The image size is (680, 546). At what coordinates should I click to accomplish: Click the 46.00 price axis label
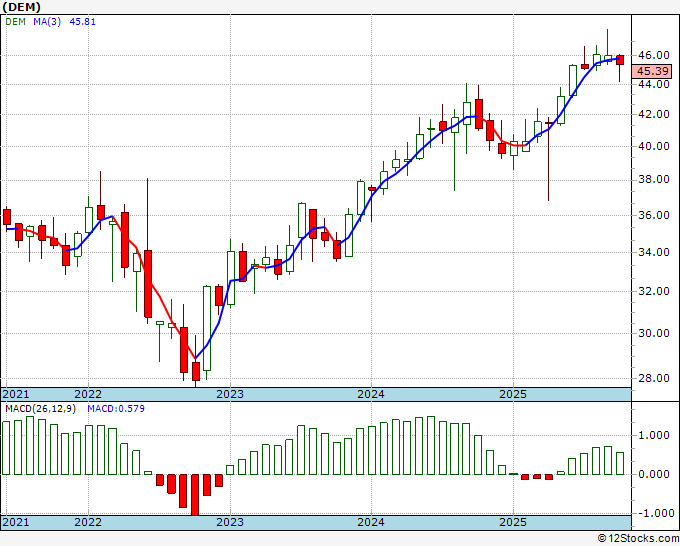coord(654,55)
